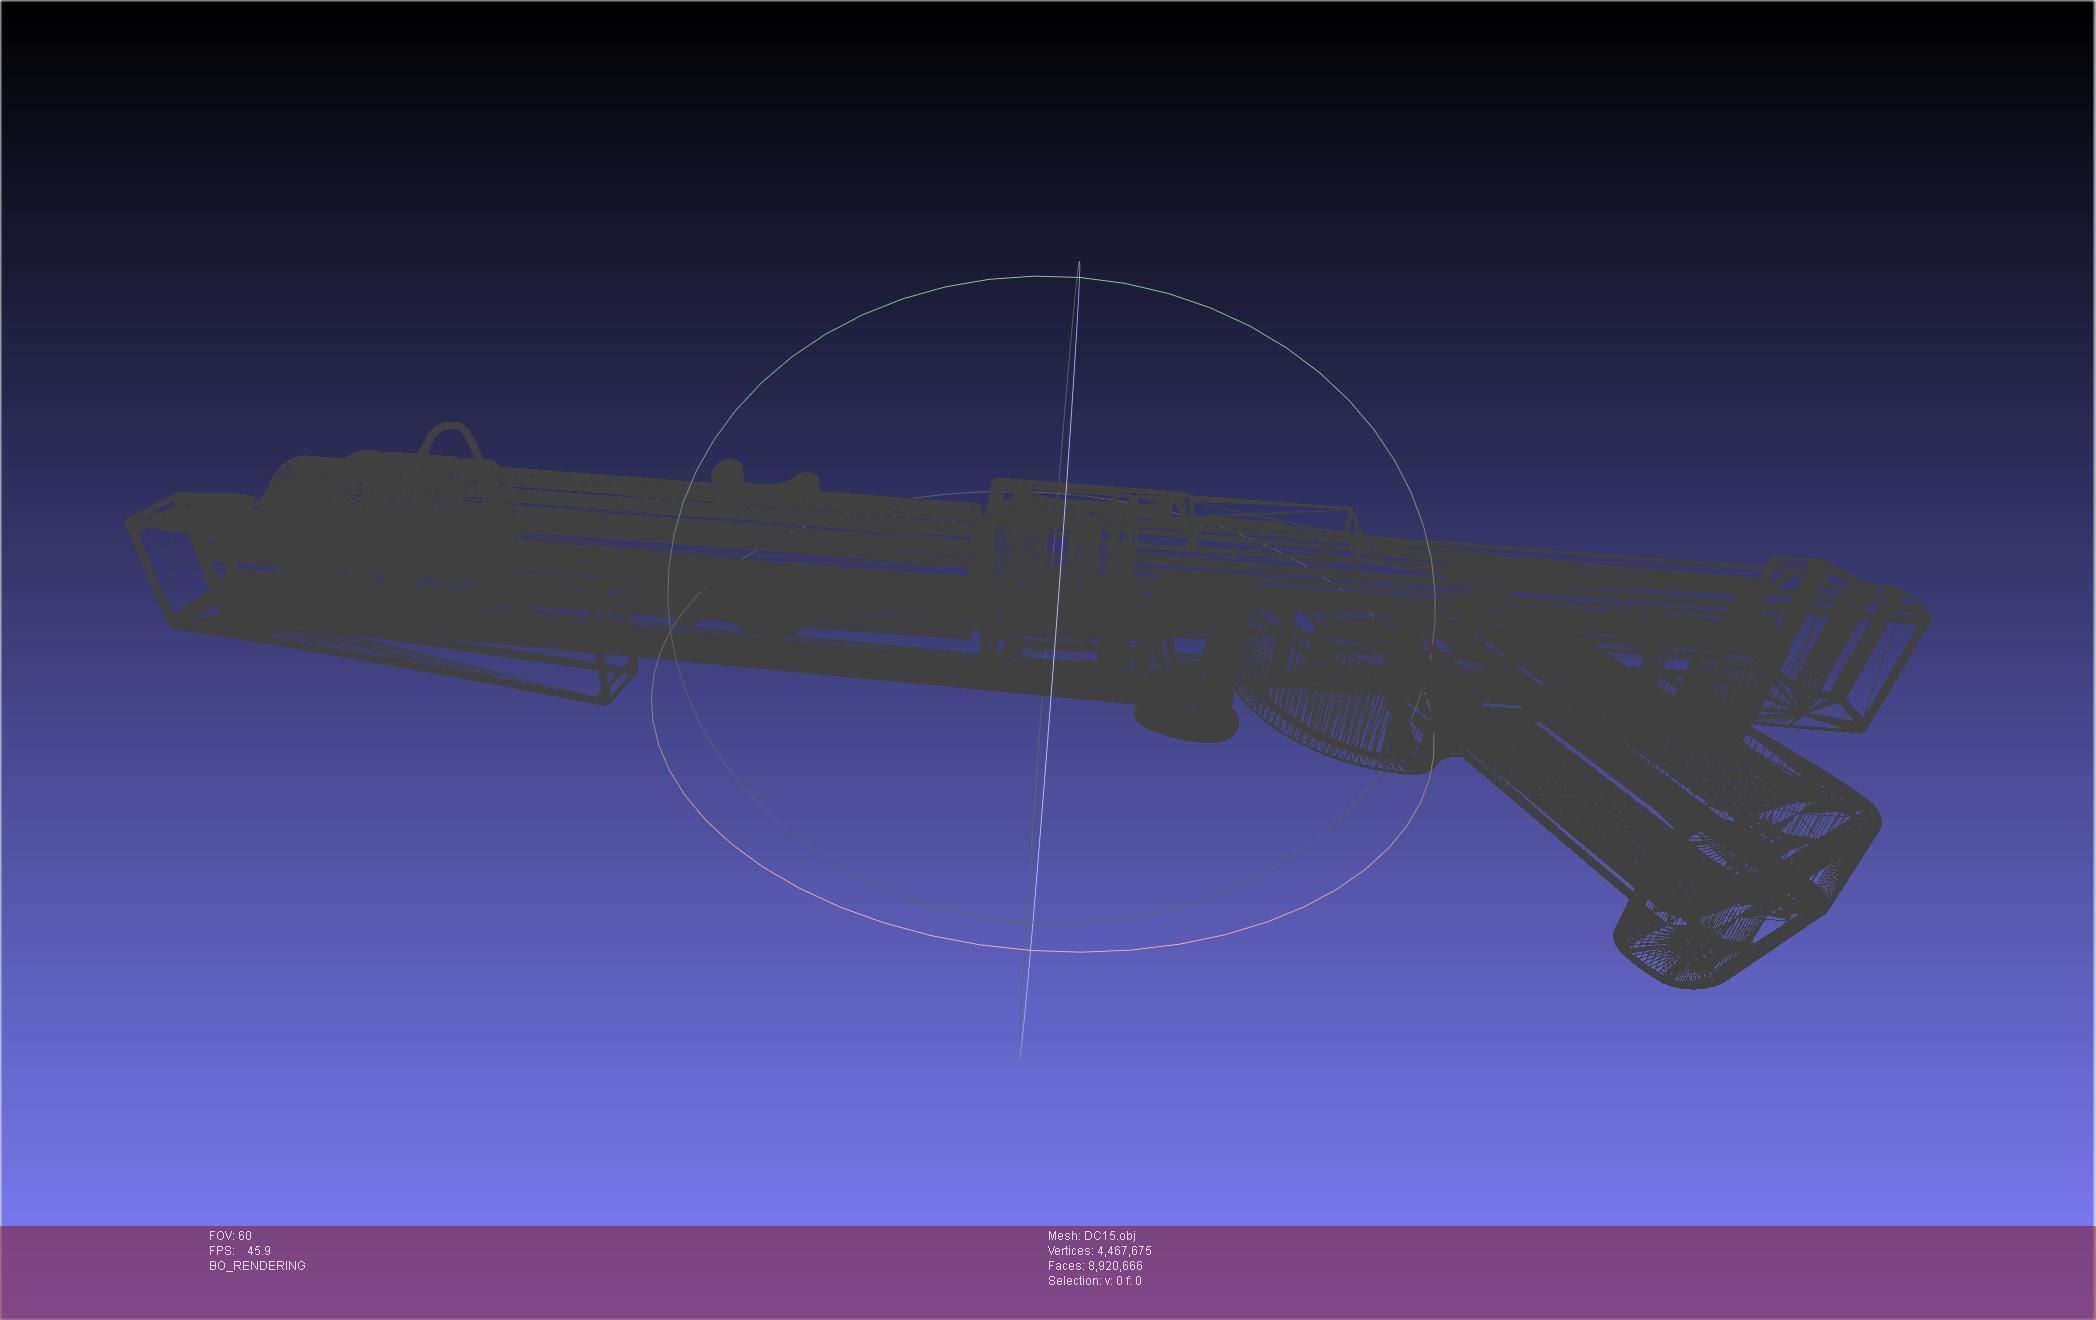2096x1320 pixels.
Task: Click the Selection: v: 0 f: 0 text
Action: (x=1094, y=1281)
